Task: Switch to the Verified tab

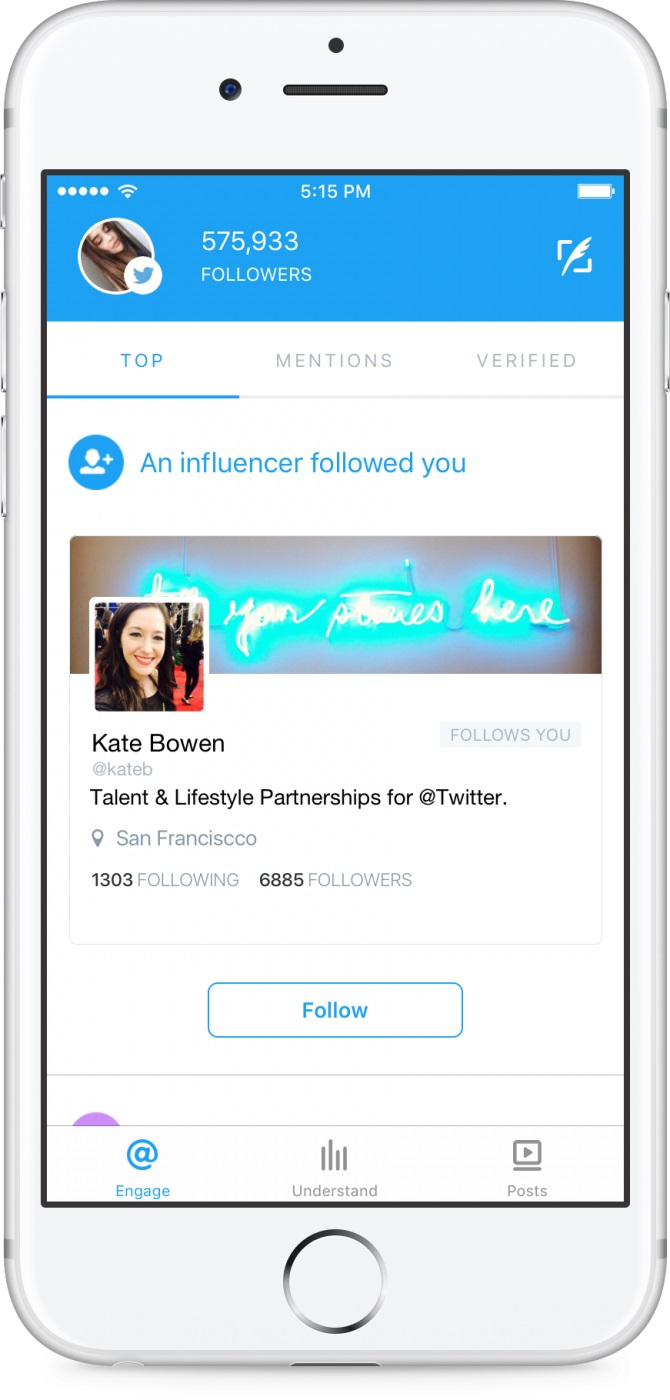Action: pos(527,360)
